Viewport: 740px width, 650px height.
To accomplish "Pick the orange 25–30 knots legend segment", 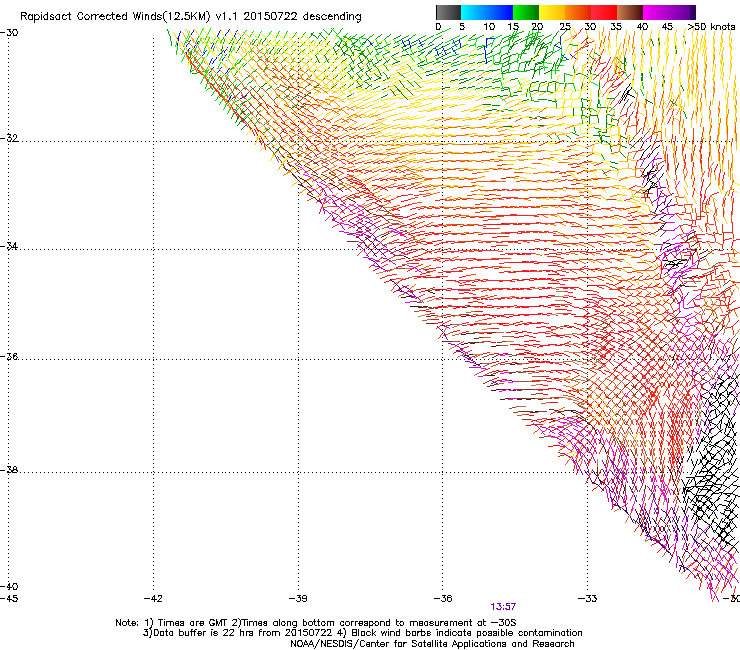I will click(578, 12).
